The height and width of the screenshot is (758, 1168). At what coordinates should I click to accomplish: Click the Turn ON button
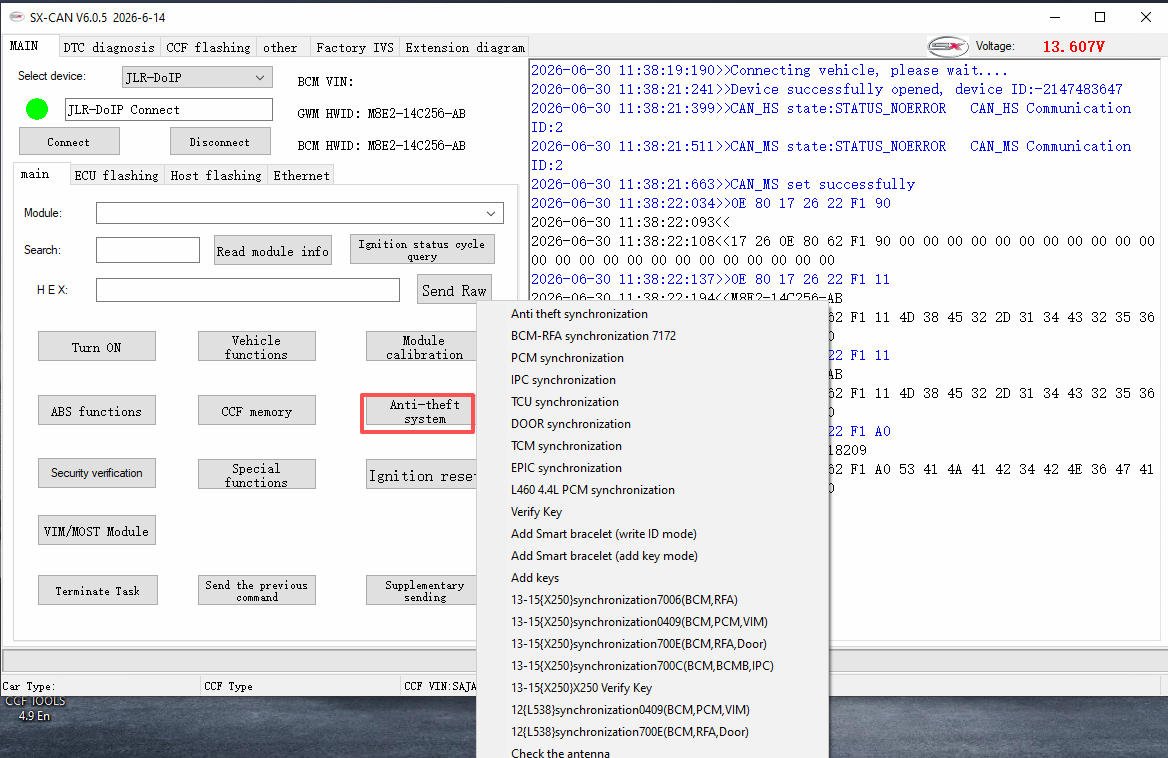click(x=97, y=347)
